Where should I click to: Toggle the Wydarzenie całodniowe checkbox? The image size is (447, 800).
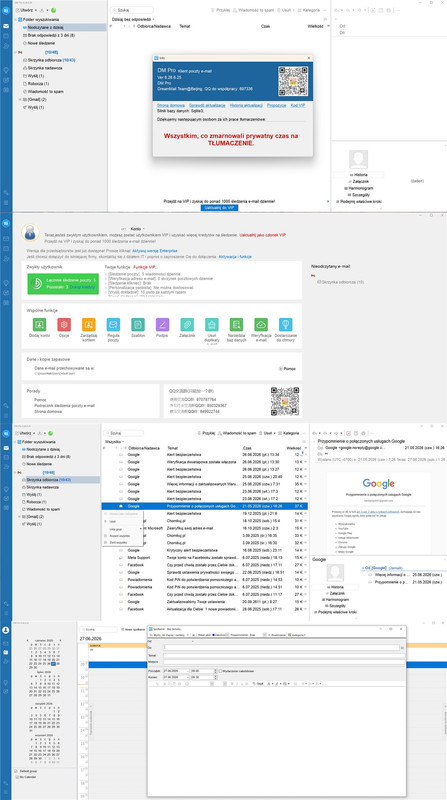tap(220, 671)
